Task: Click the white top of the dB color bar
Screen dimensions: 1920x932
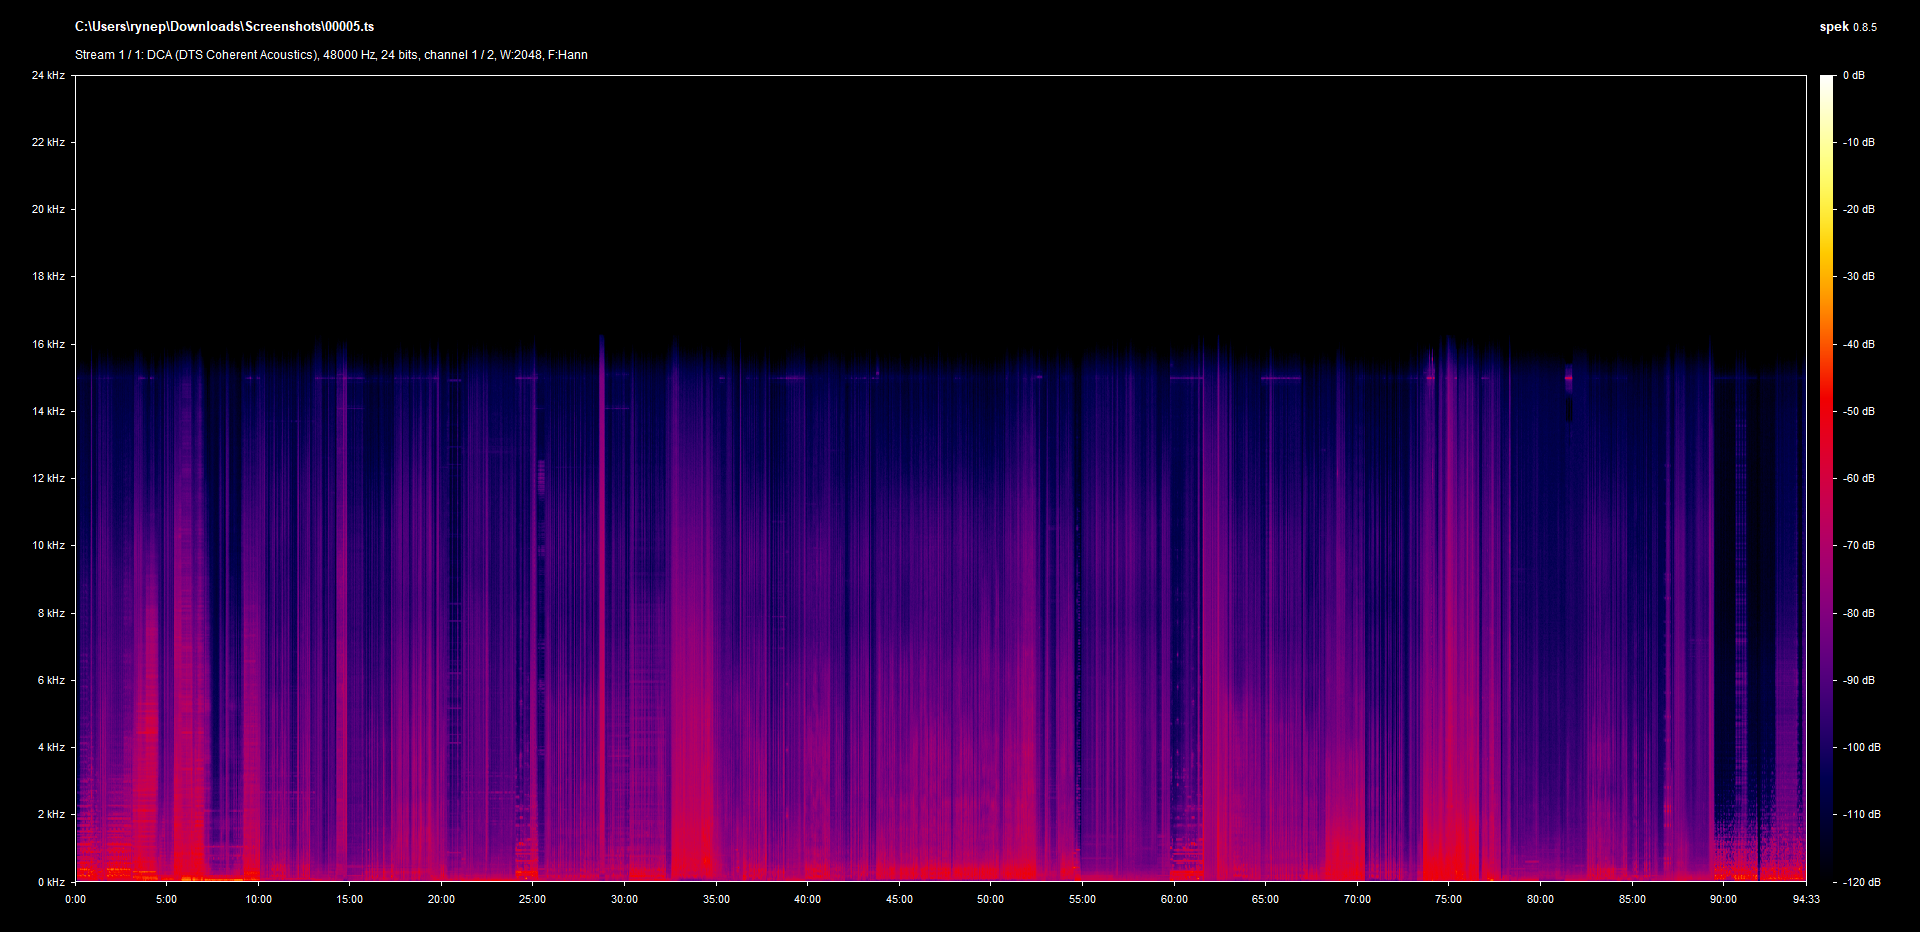Action: [1826, 82]
